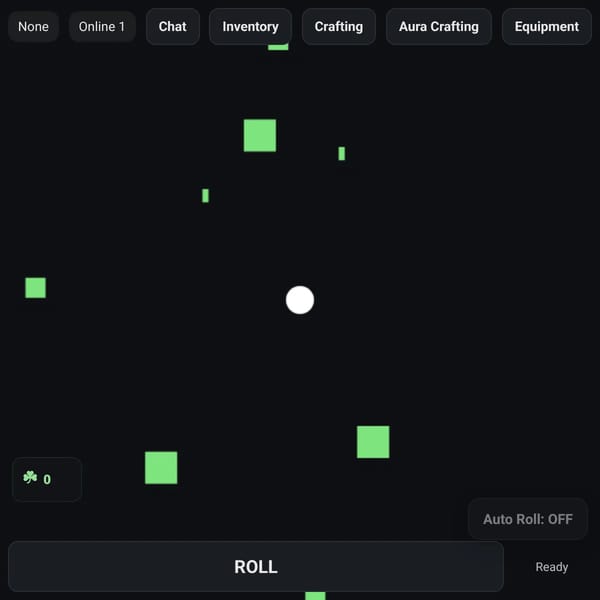Click the large green square above the player

click(x=260, y=135)
